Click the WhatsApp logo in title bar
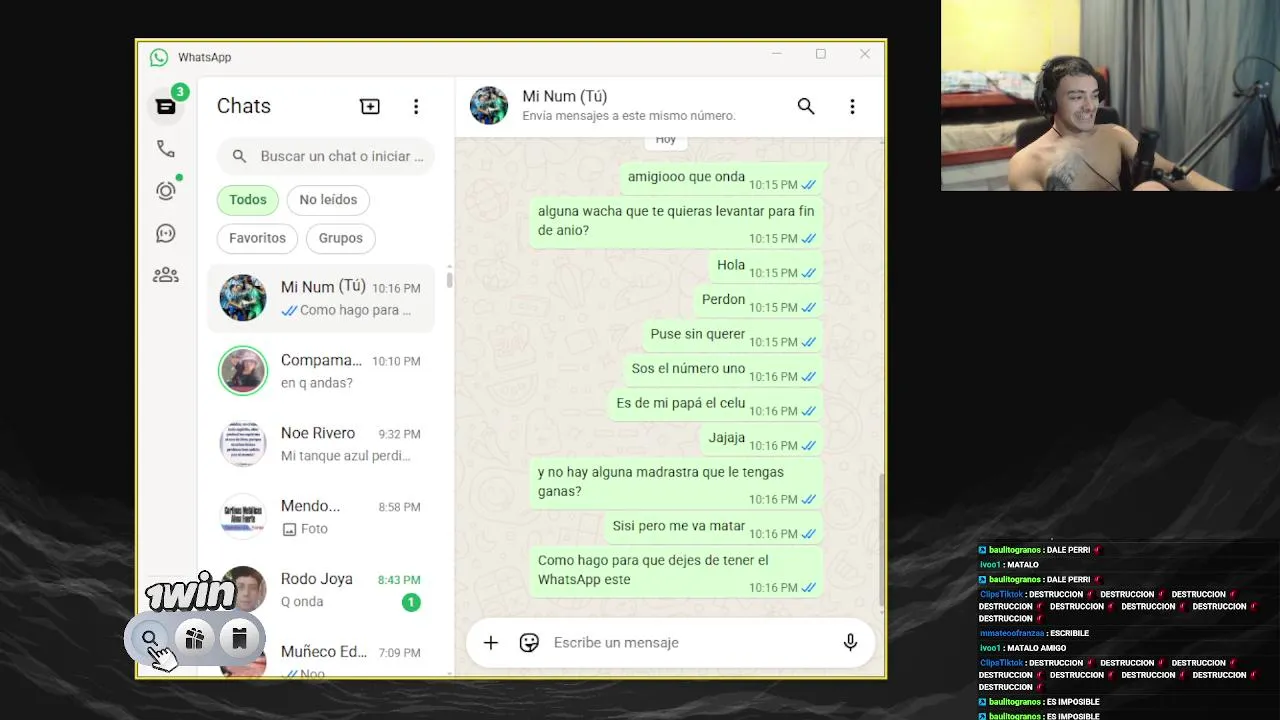Screen dimensions: 1280x720 pyautogui.click(x=159, y=57)
